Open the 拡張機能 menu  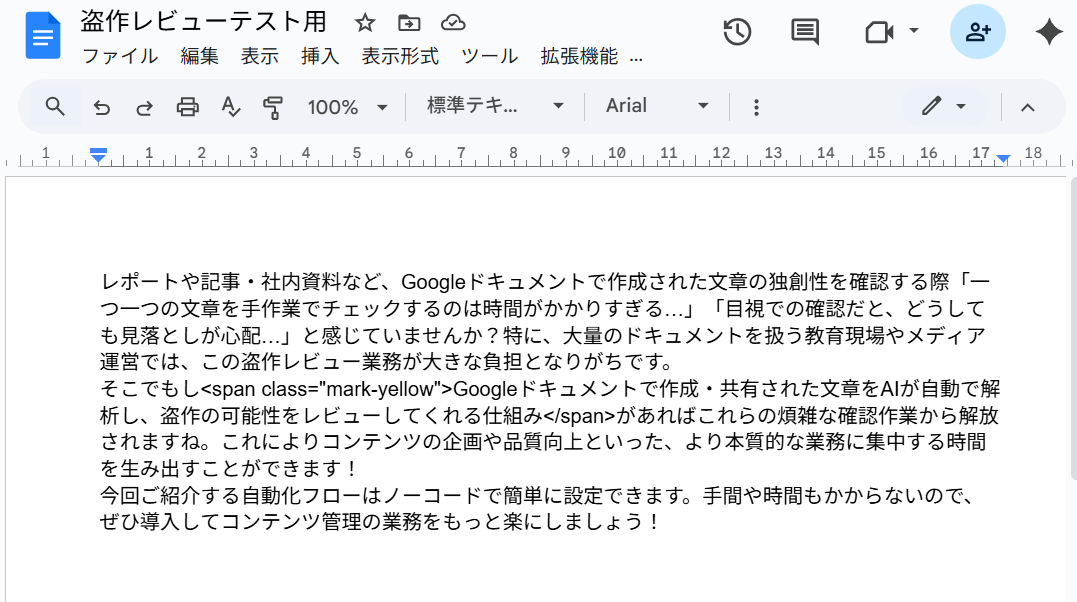579,56
